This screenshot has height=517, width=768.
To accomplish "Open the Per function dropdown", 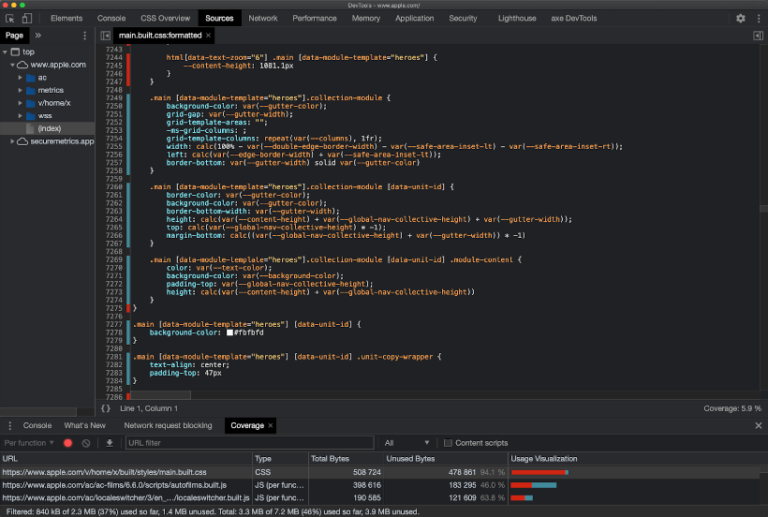I will pyautogui.click(x=28, y=443).
